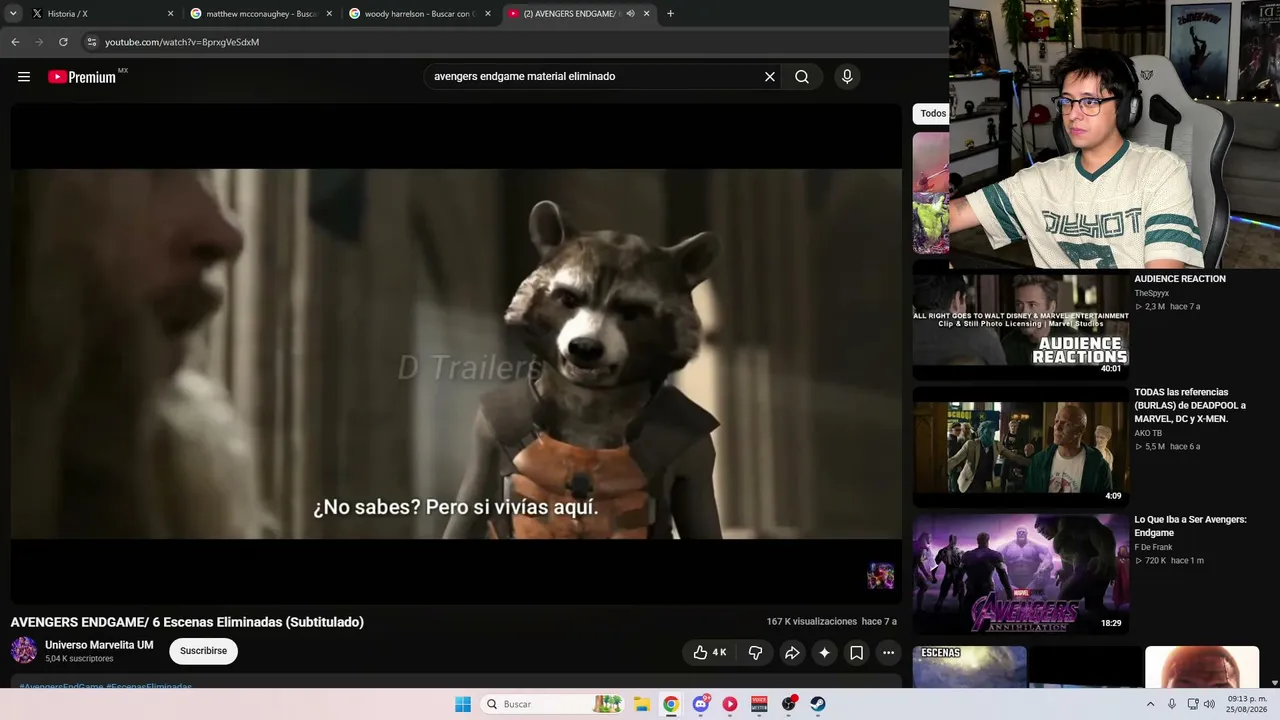
Task: Open the Windows Start menu
Action: (x=463, y=704)
